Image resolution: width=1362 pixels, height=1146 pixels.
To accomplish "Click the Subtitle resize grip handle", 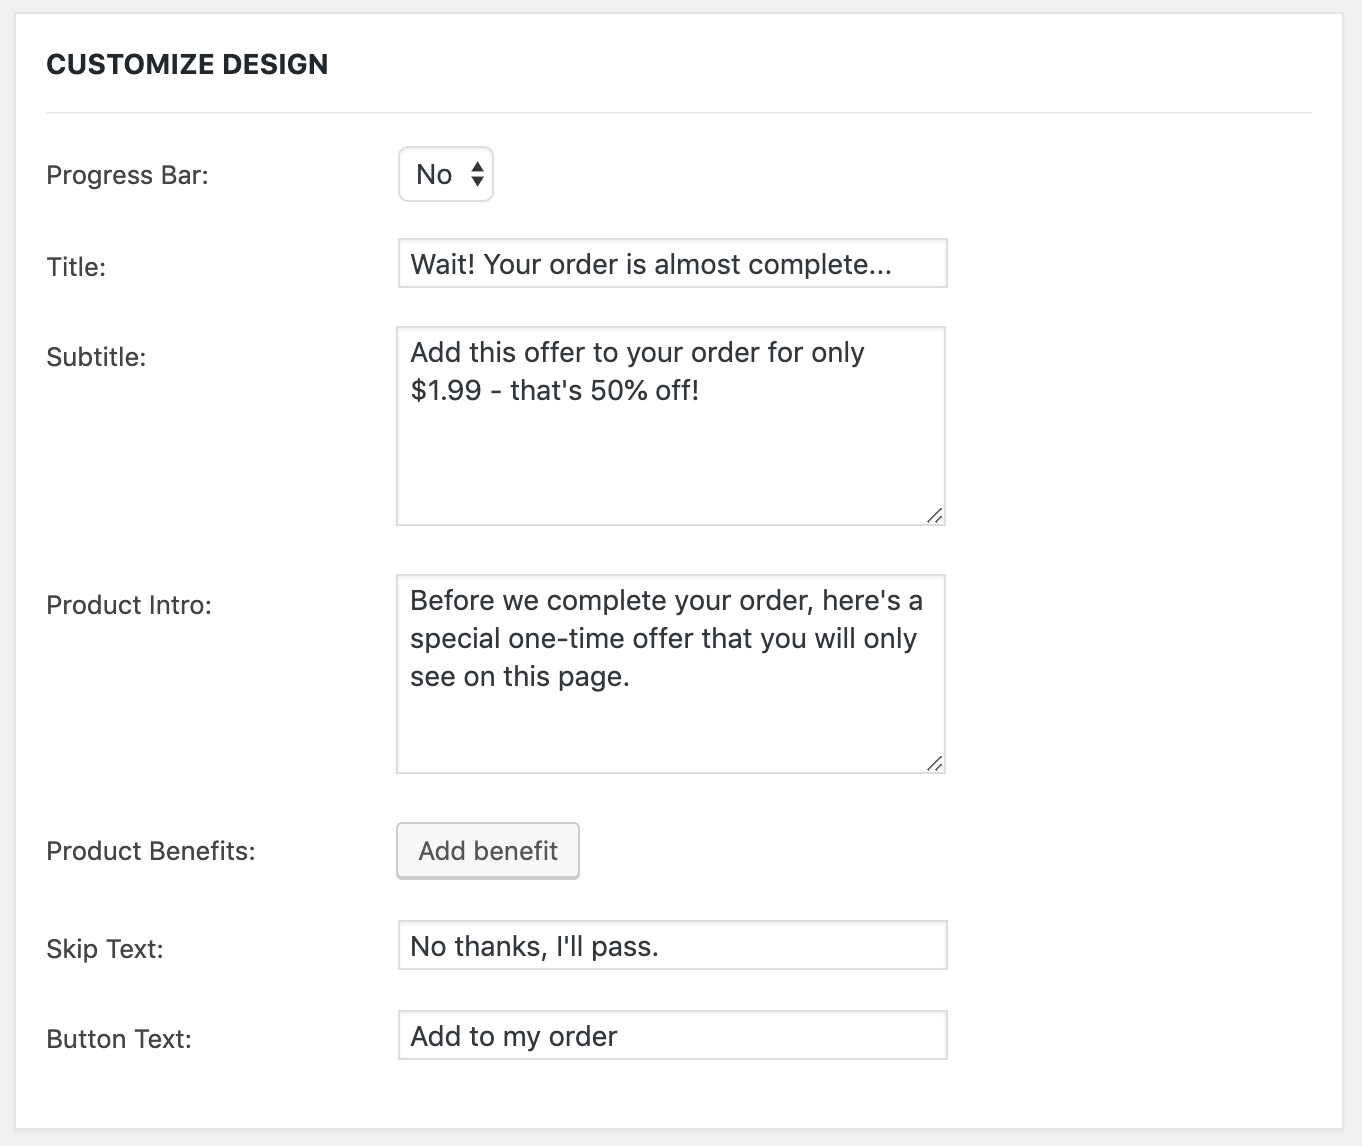I will [x=937, y=516].
